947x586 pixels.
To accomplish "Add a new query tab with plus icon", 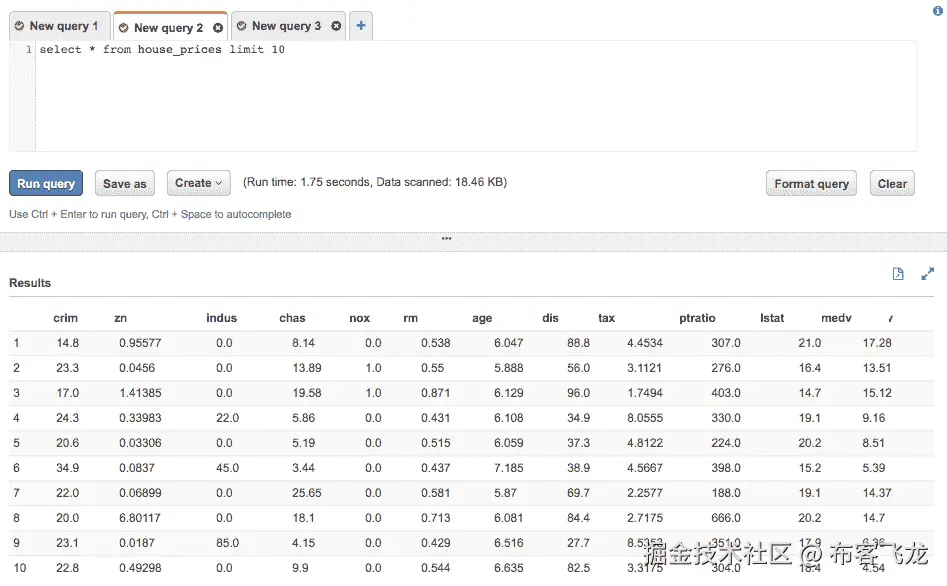I will [361, 25].
